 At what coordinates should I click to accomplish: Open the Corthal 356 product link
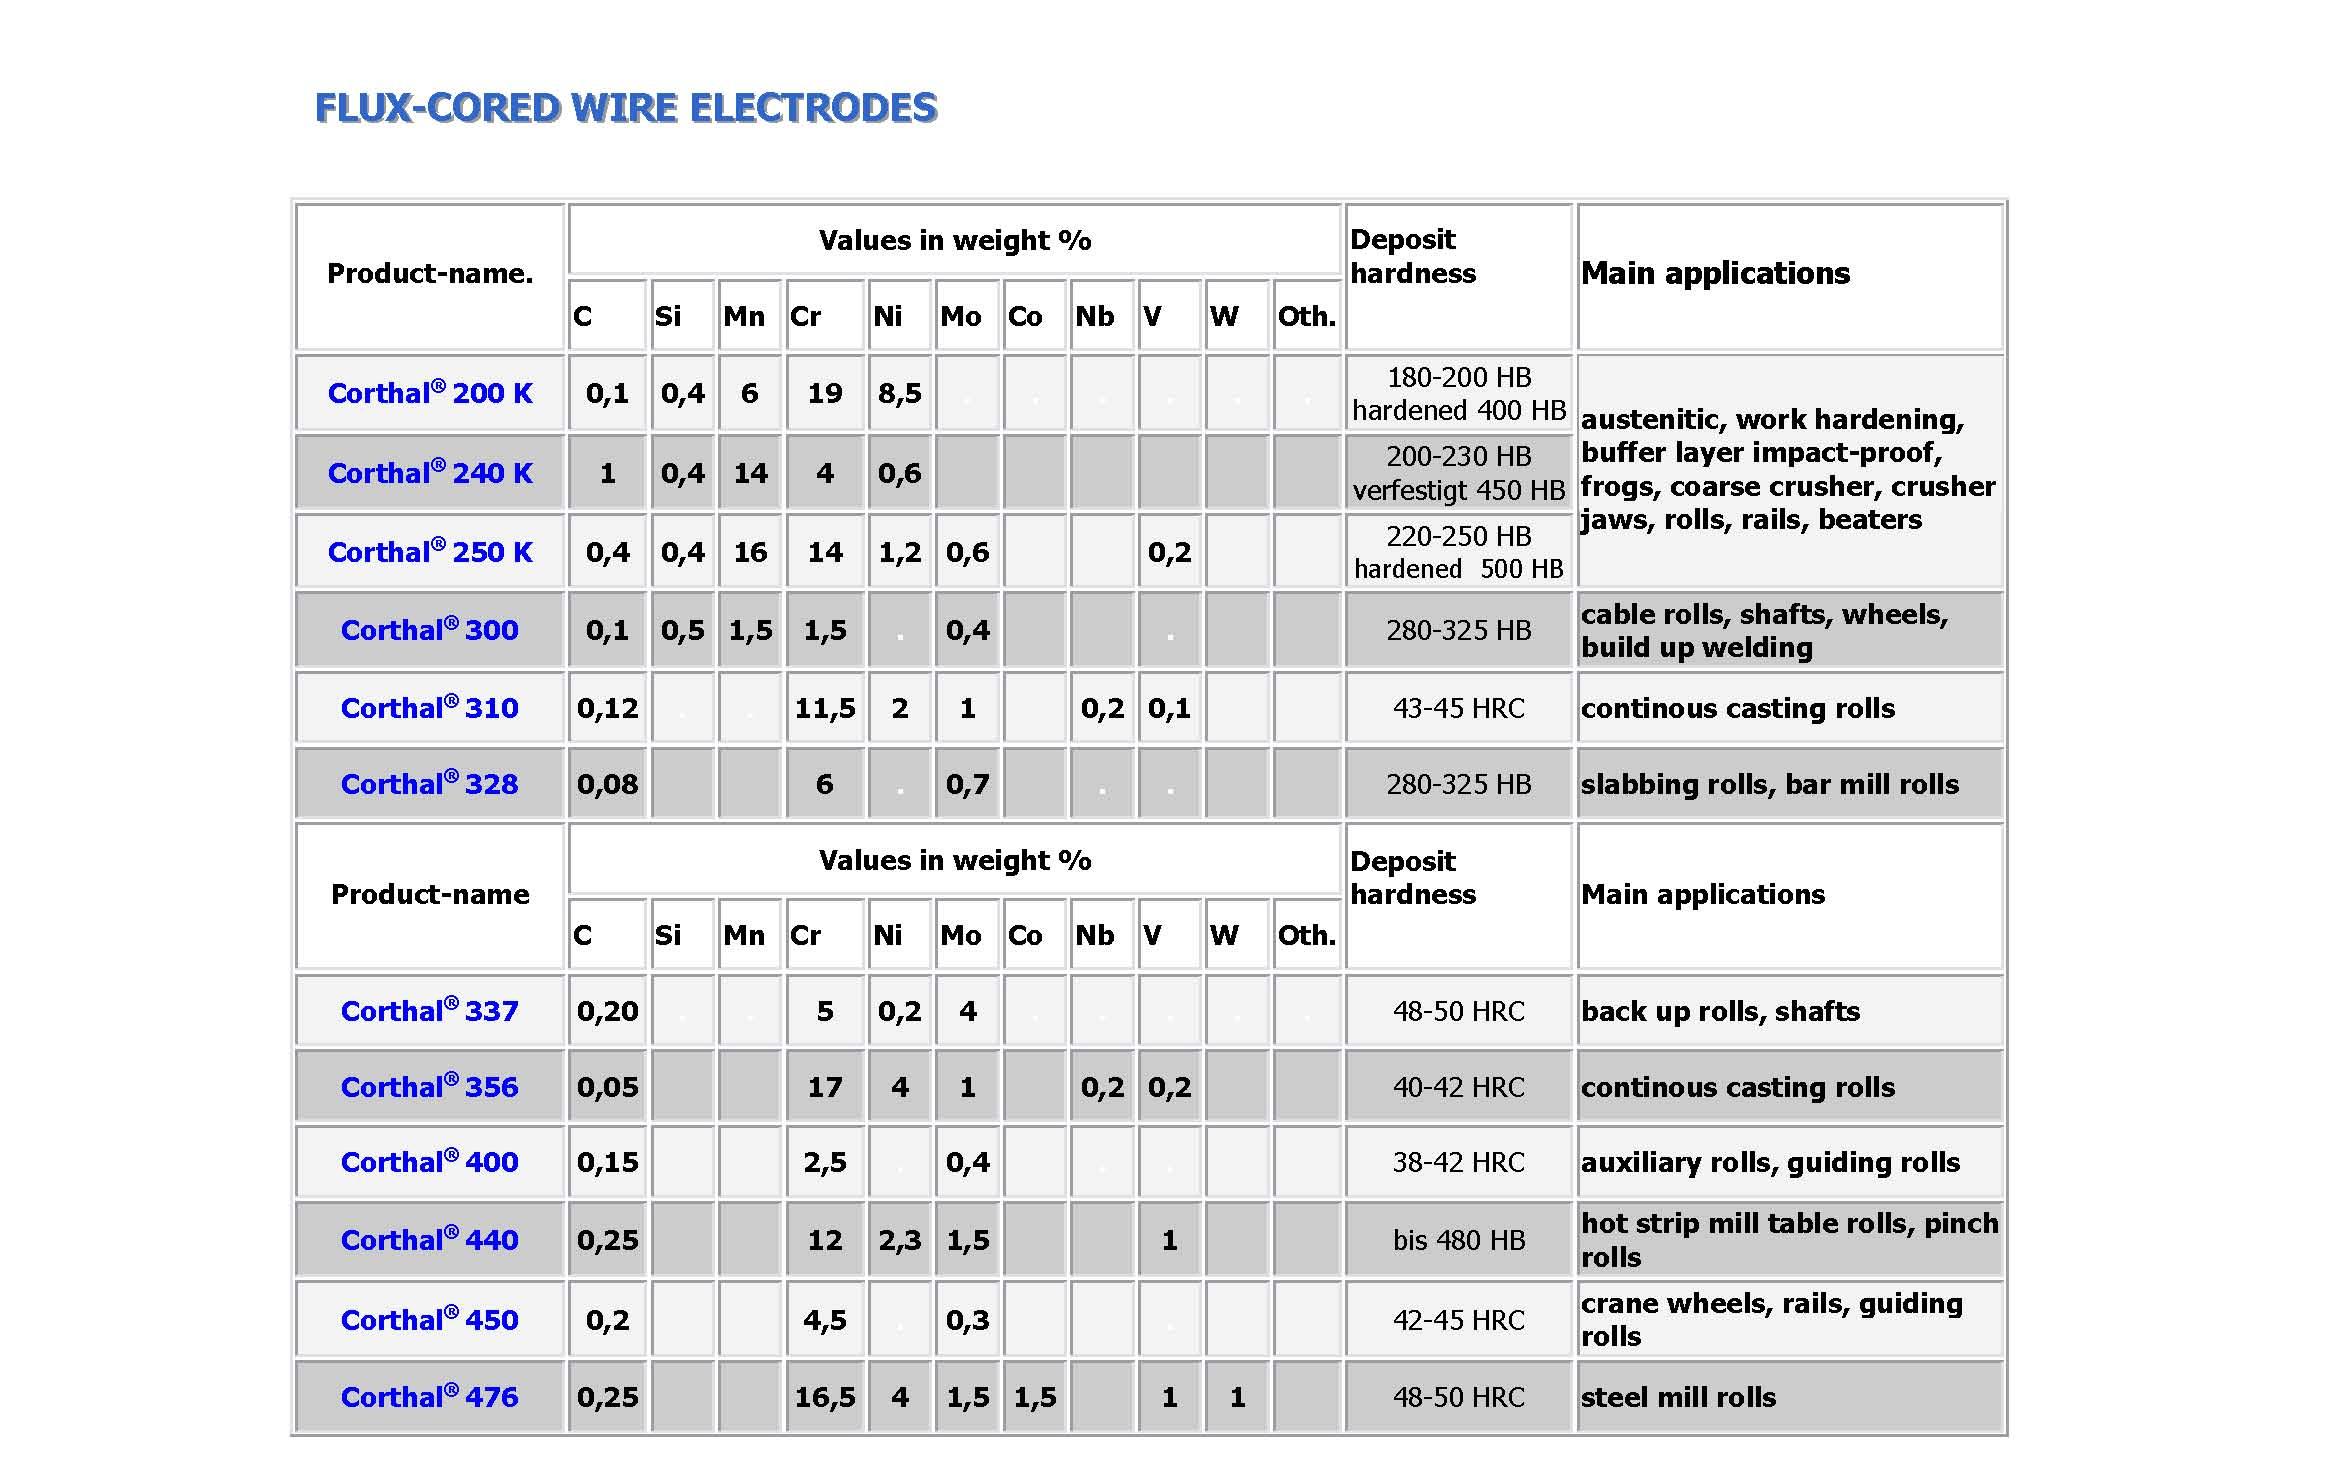430,1087
